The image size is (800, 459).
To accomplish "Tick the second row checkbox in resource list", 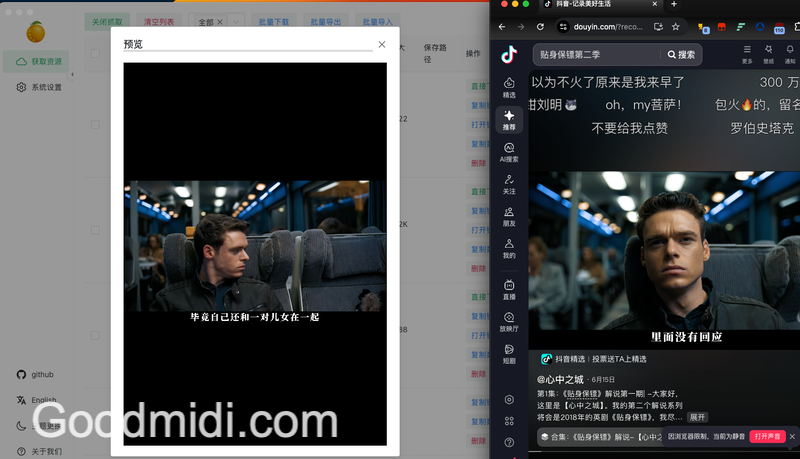I will click(x=95, y=230).
